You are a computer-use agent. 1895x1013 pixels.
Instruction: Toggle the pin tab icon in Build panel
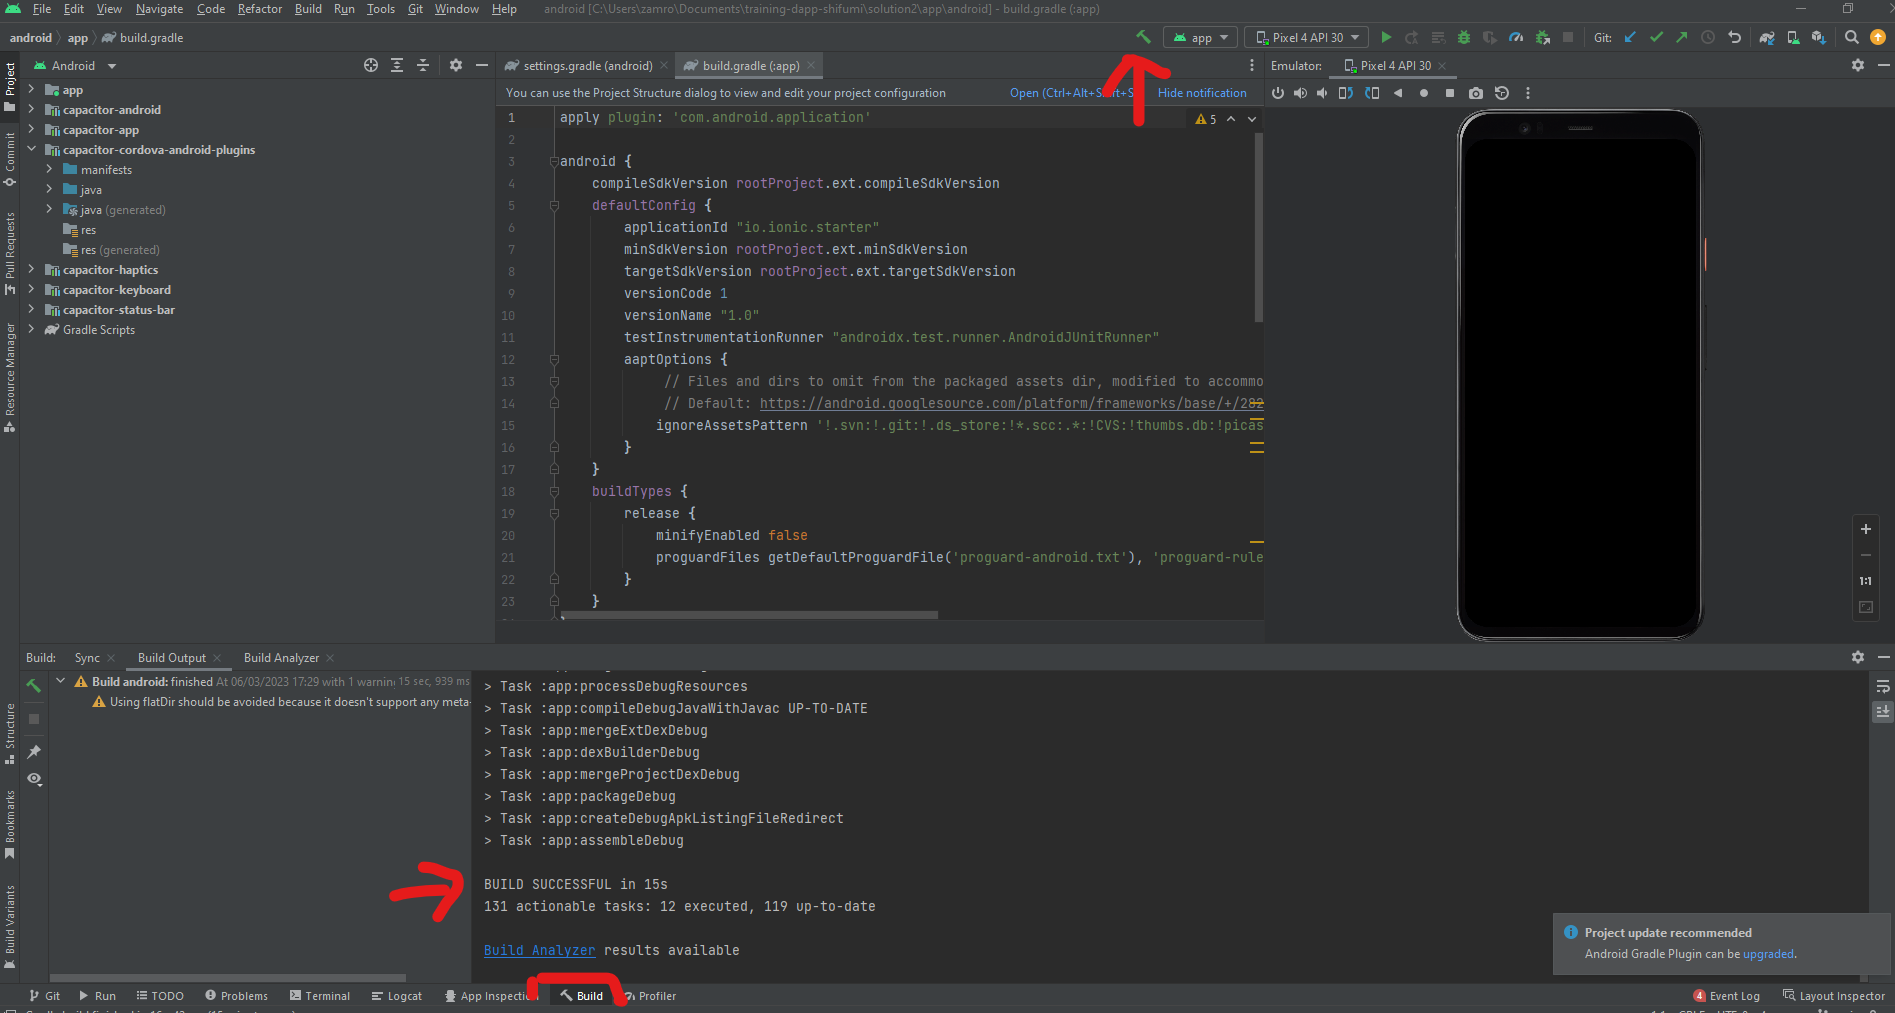pyautogui.click(x=34, y=751)
